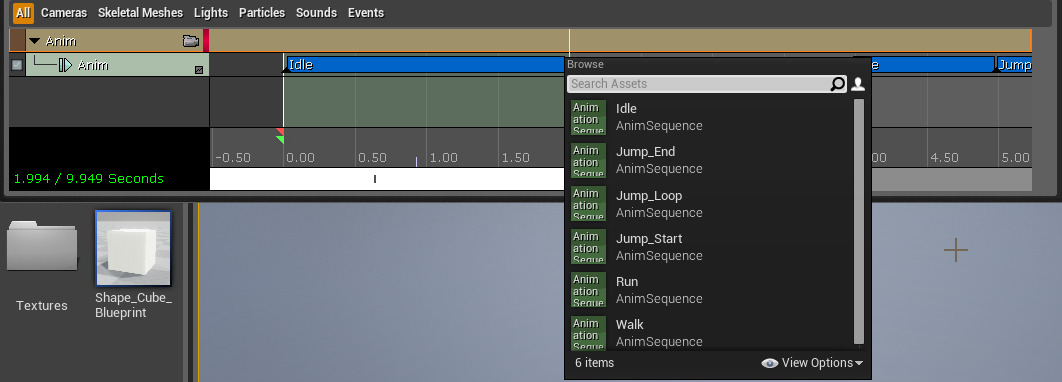Image resolution: width=1062 pixels, height=382 pixels.
Task: Toggle the Anim track checkbox
Action: [17, 65]
